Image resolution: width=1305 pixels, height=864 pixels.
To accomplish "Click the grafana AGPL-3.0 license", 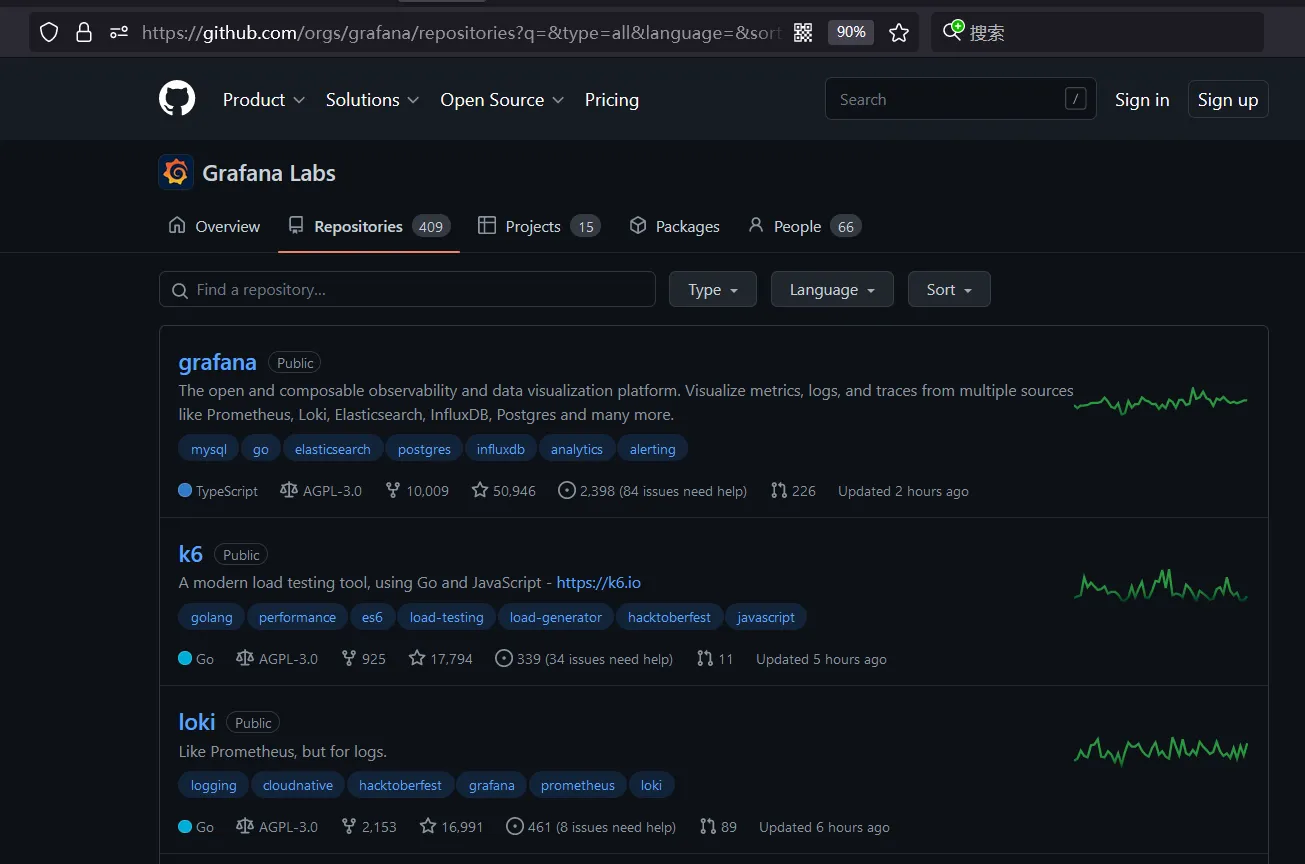I will tap(320, 491).
